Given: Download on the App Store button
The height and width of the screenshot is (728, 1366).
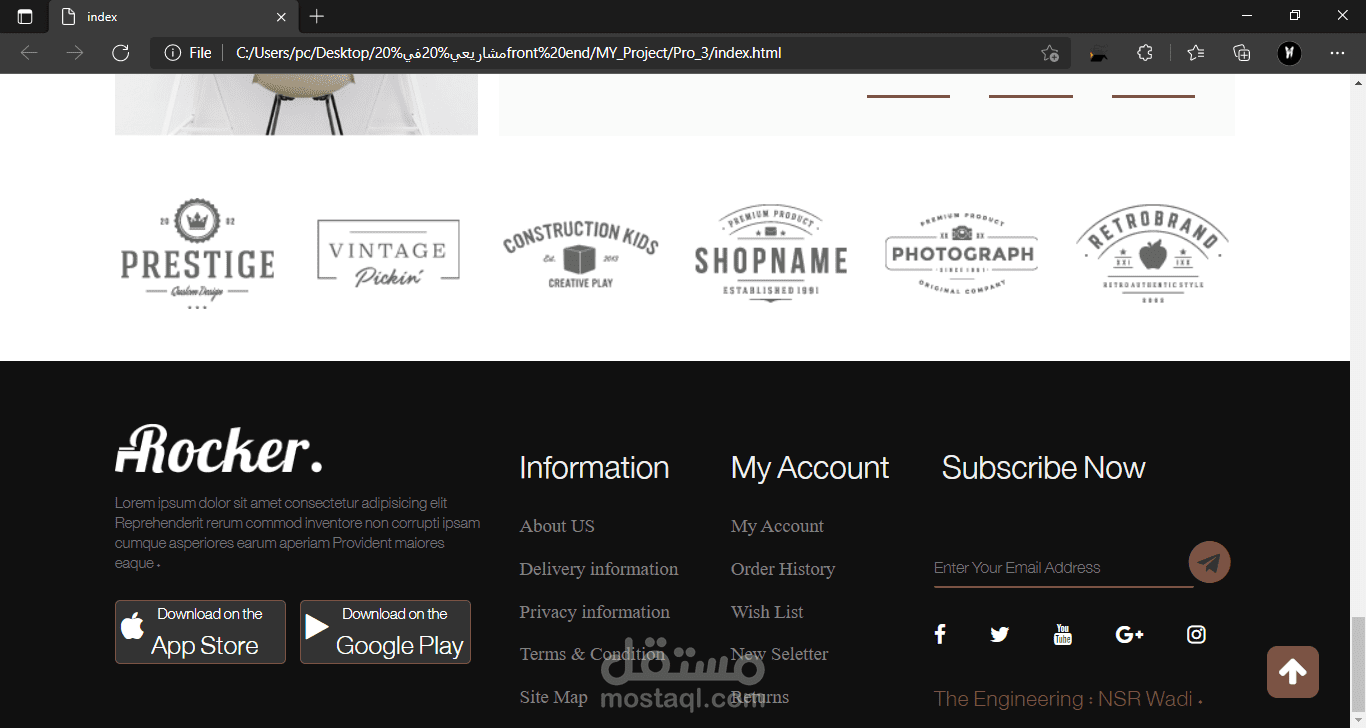Looking at the screenshot, I should point(200,632).
